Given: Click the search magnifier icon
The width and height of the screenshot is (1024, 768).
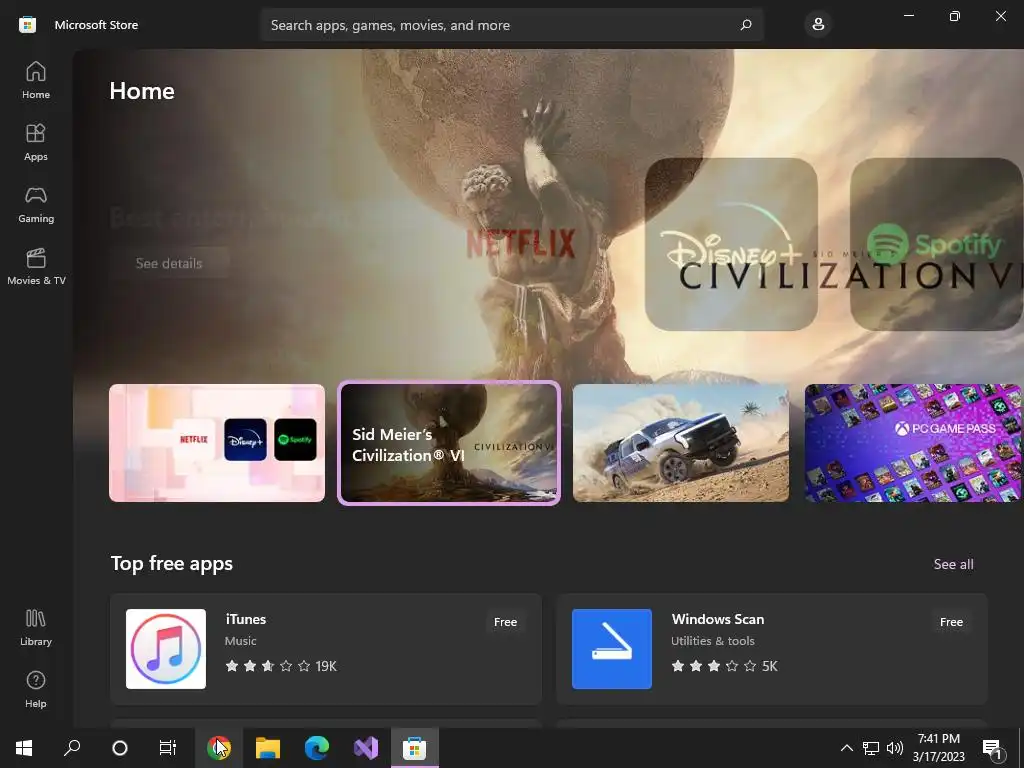Looking at the screenshot, I should (x=746, y=25).
